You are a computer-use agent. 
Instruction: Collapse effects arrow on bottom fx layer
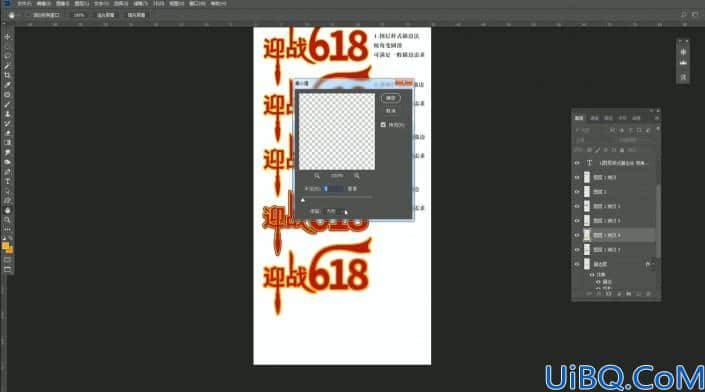pos(653,264)
